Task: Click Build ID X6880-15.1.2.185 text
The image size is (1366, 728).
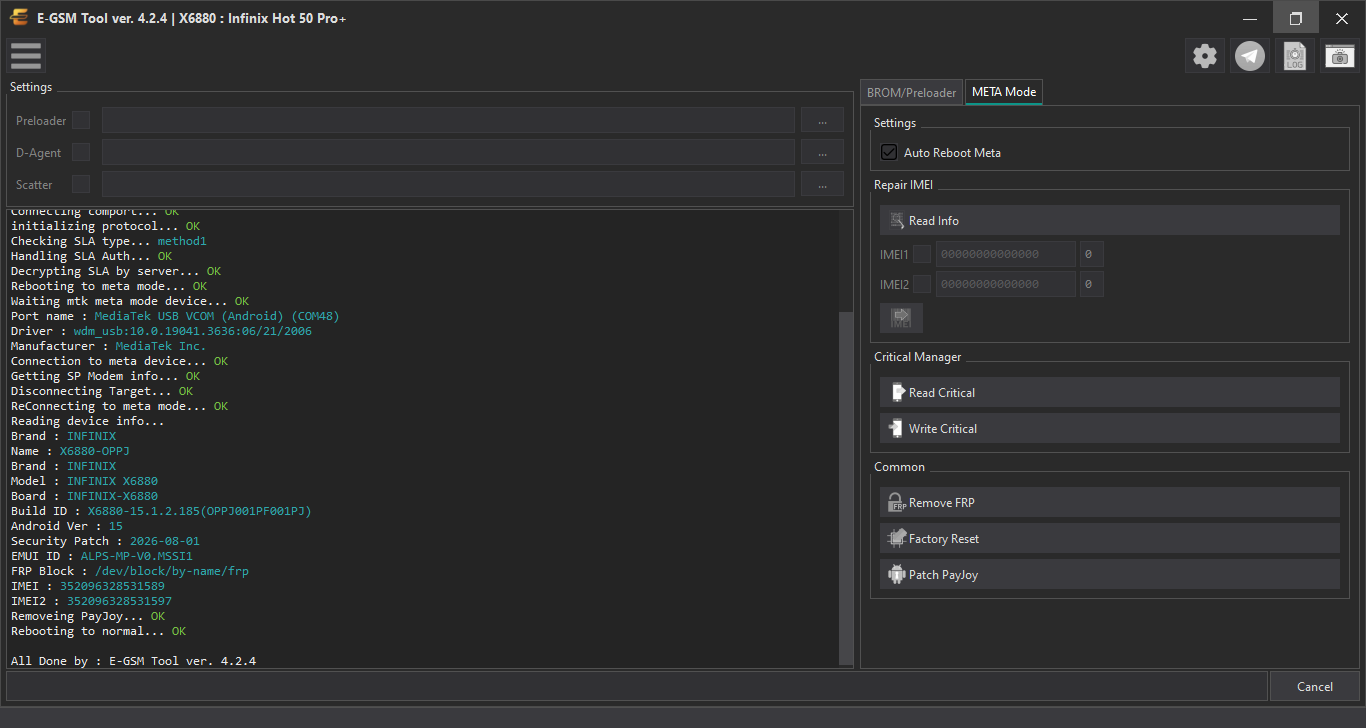Action: [x=200, y=511]
